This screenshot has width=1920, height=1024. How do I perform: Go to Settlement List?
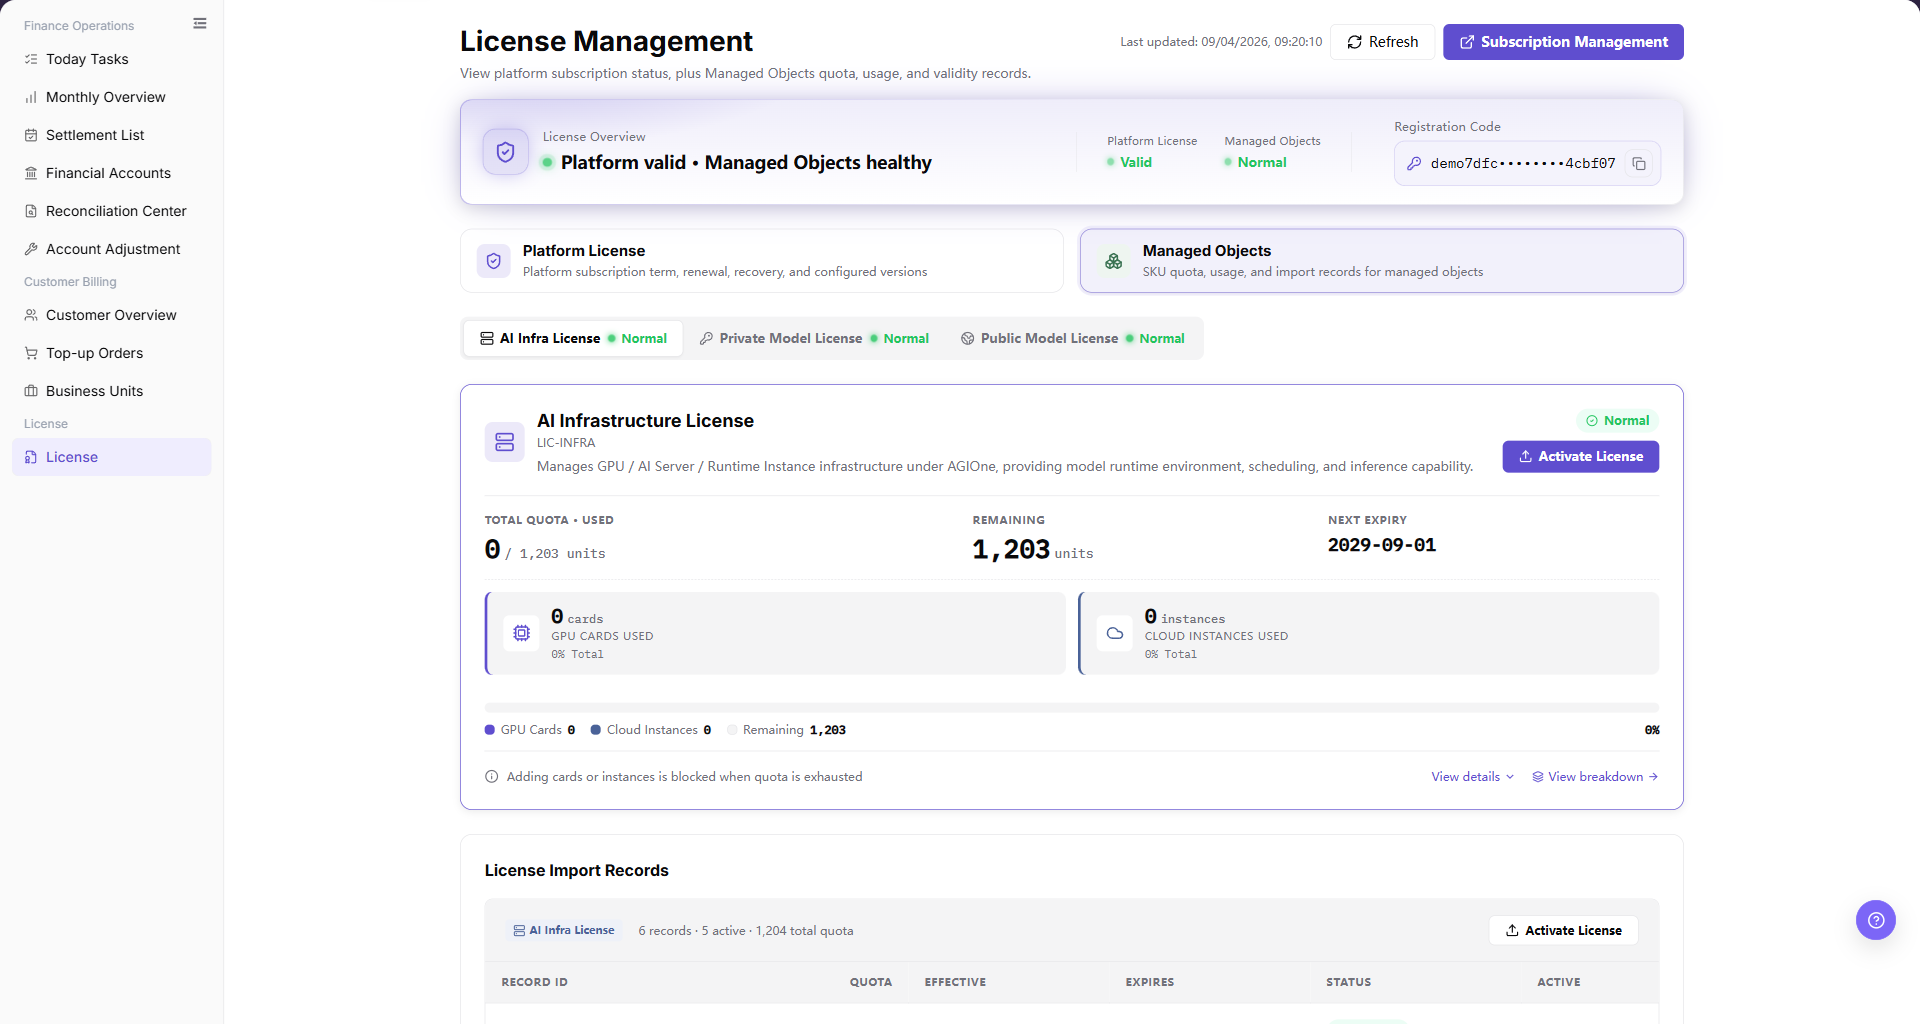tap(112, 135)
